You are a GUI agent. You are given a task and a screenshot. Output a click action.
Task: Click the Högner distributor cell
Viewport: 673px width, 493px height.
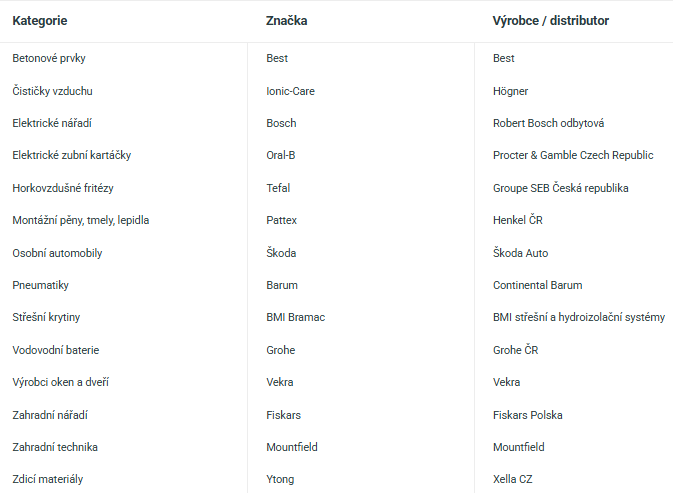click(x=510, y=91)
